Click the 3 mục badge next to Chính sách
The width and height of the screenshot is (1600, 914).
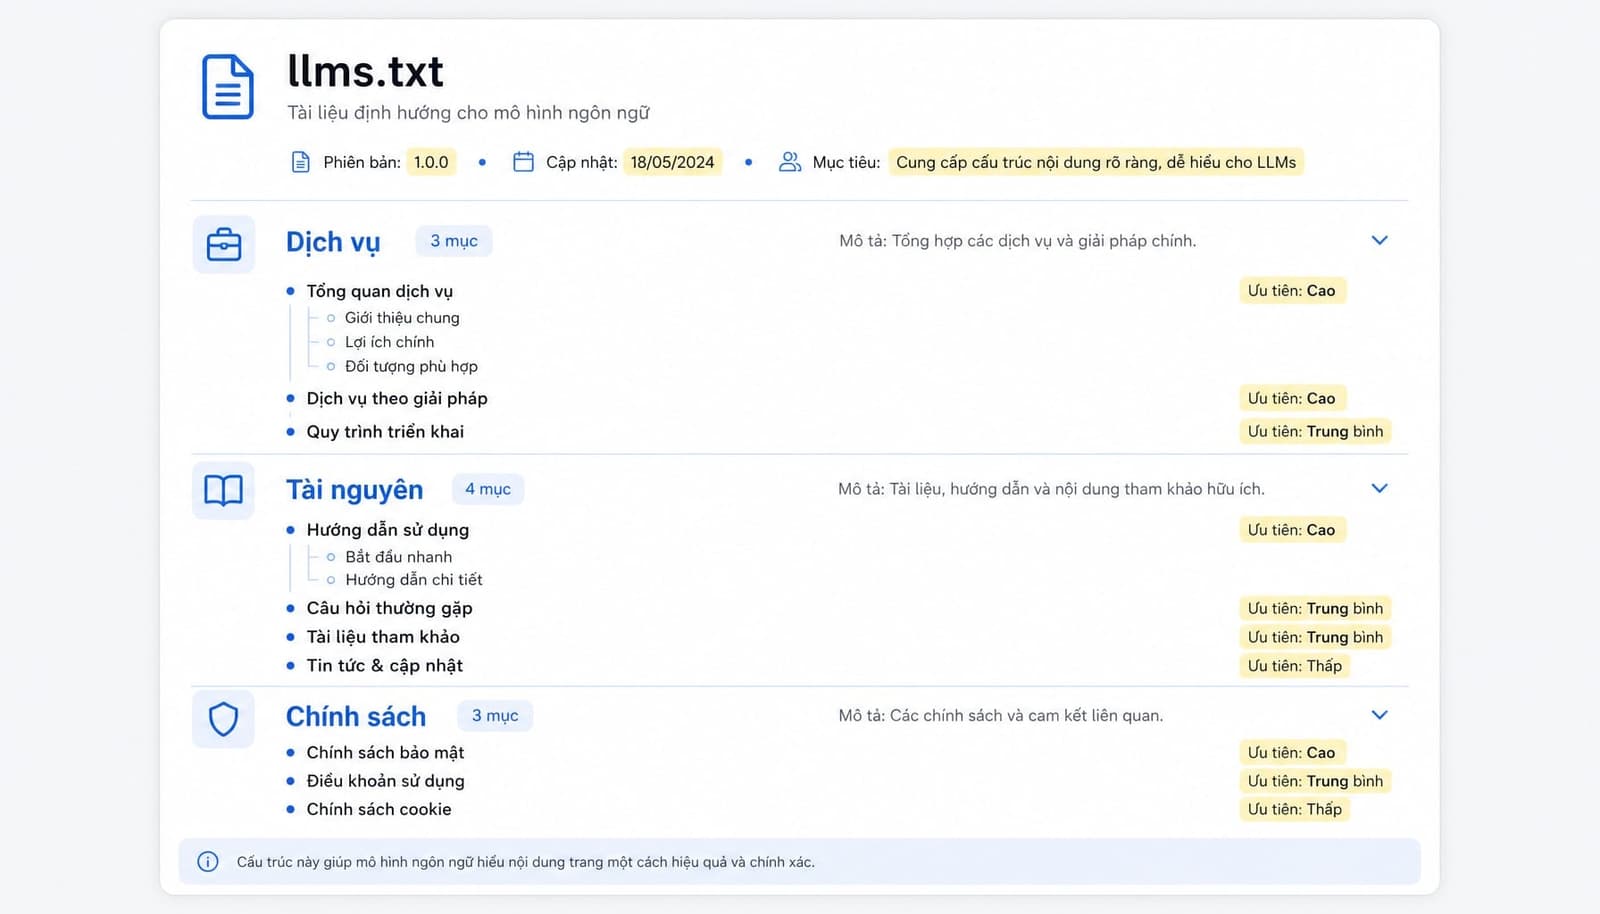(495, 716)
